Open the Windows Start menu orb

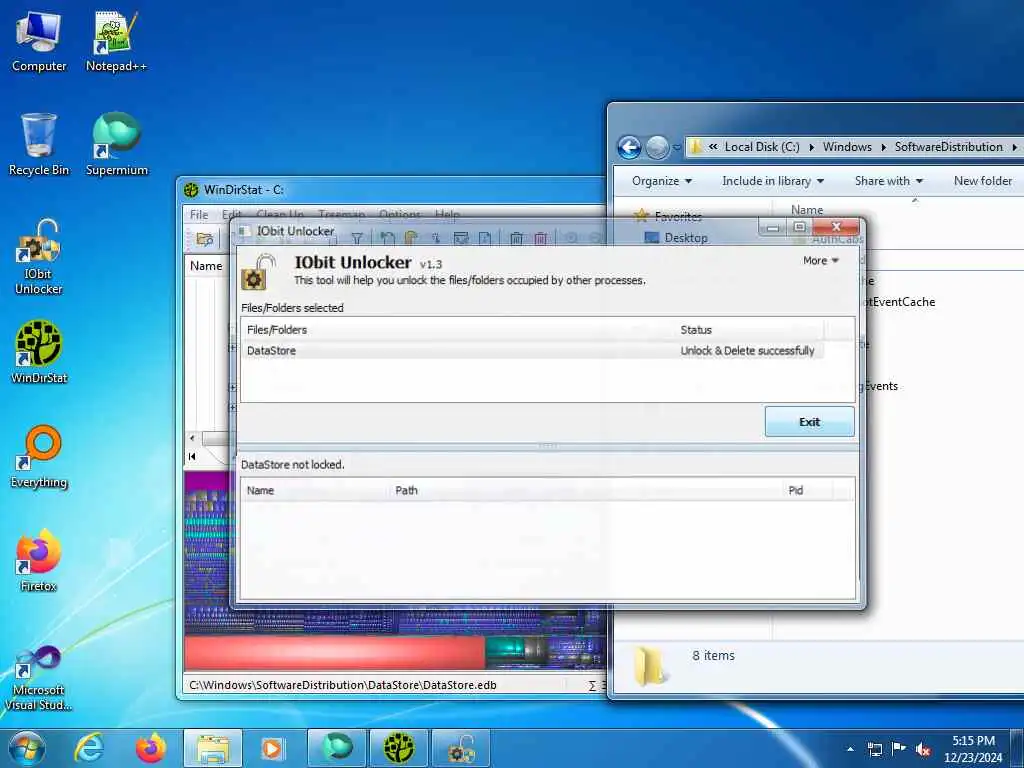(27, 748)
